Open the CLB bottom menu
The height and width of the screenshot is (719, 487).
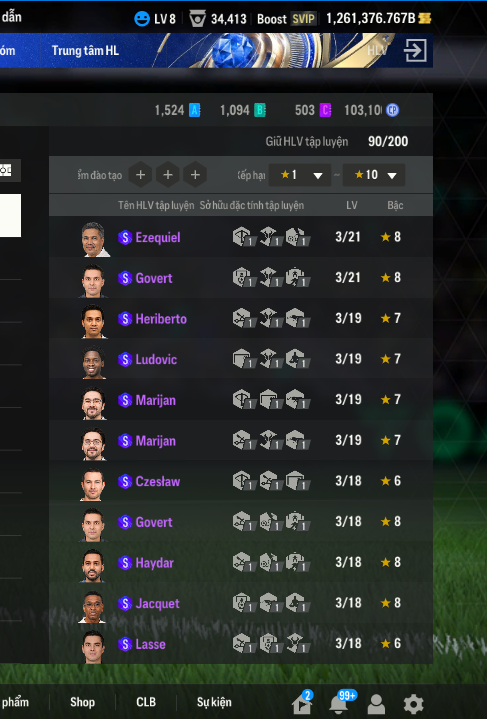click(x=146, y=702)
